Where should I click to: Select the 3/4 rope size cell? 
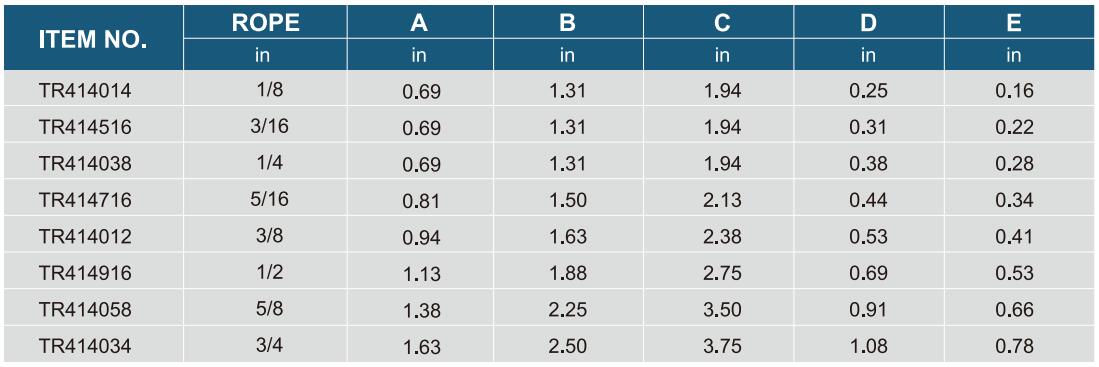[x=266, y=345]
